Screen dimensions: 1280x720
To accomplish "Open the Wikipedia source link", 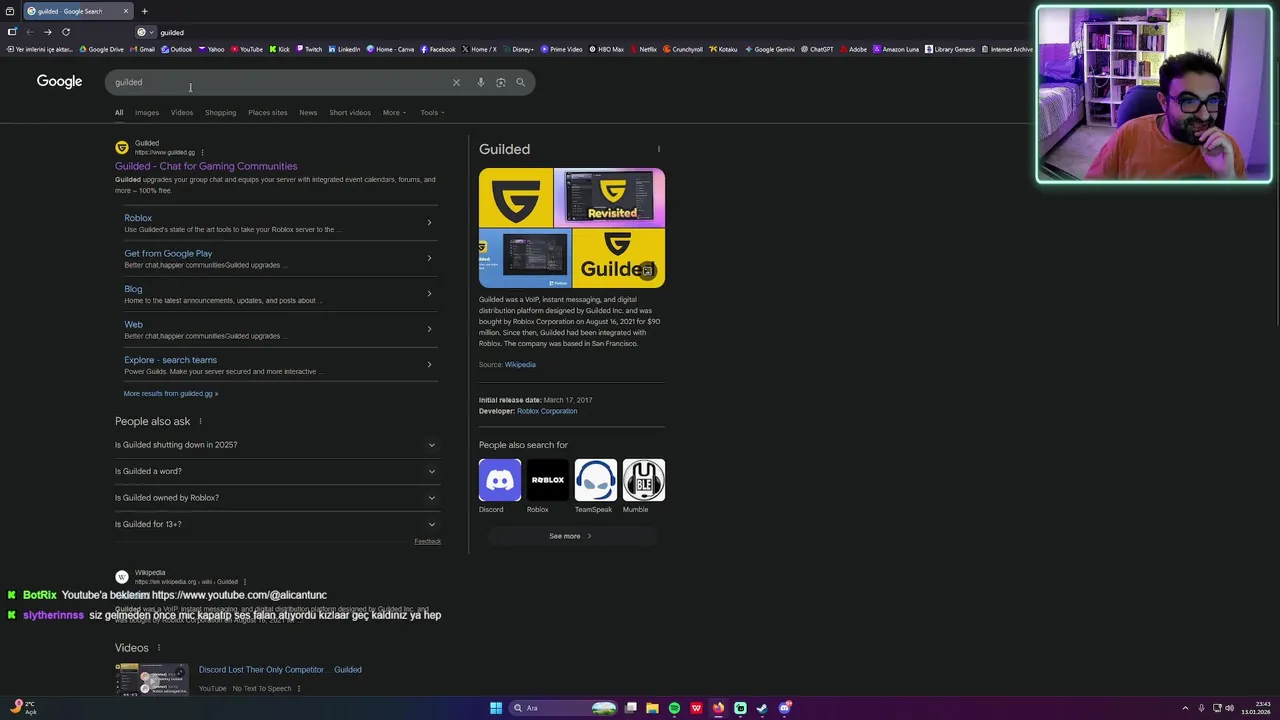I will (x=520, y=364).
